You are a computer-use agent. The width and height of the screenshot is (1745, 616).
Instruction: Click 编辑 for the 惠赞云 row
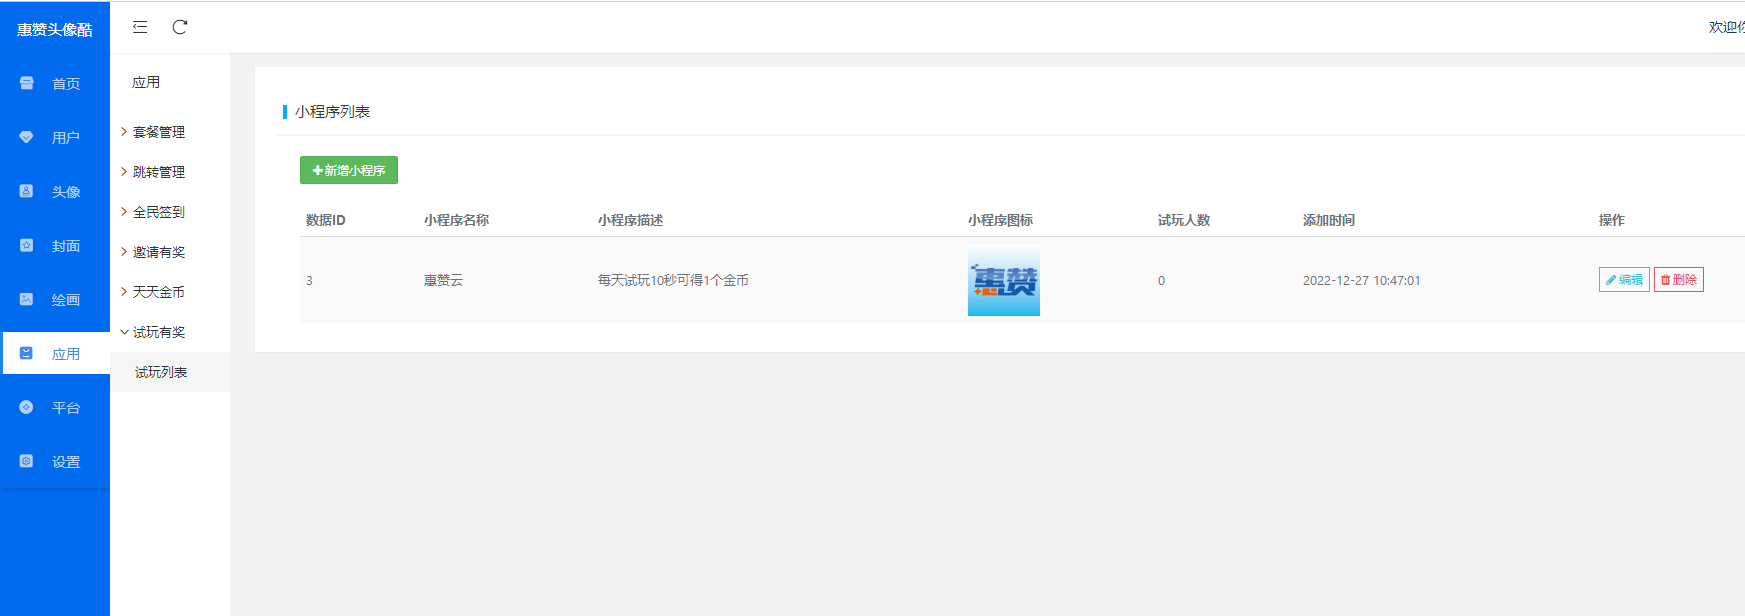pyautogui.click(x=1624, y=280)
